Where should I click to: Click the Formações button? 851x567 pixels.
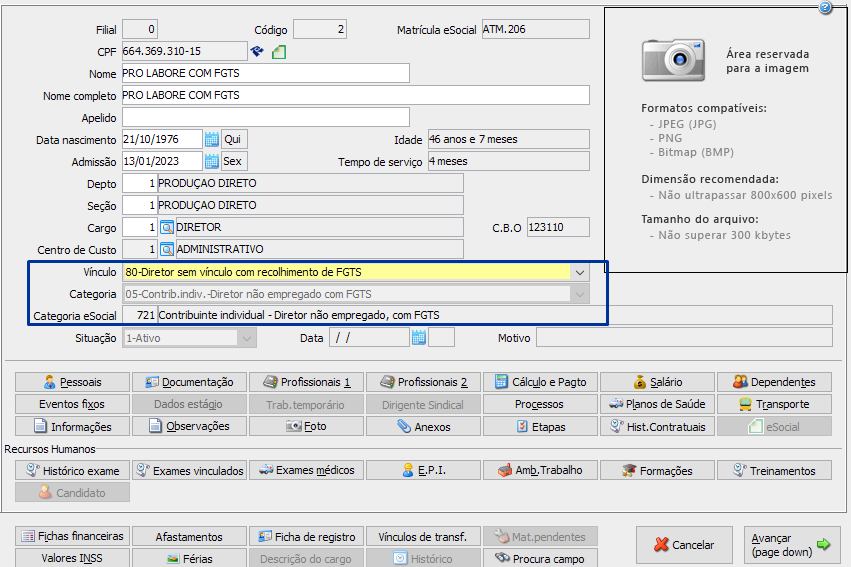point(657,470)
